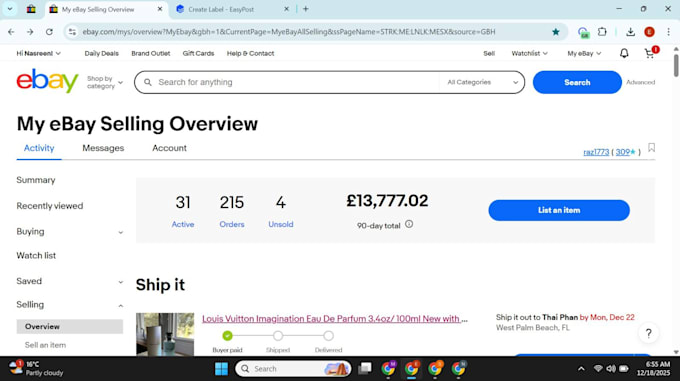View the 215 Orders

pos(232,211)
